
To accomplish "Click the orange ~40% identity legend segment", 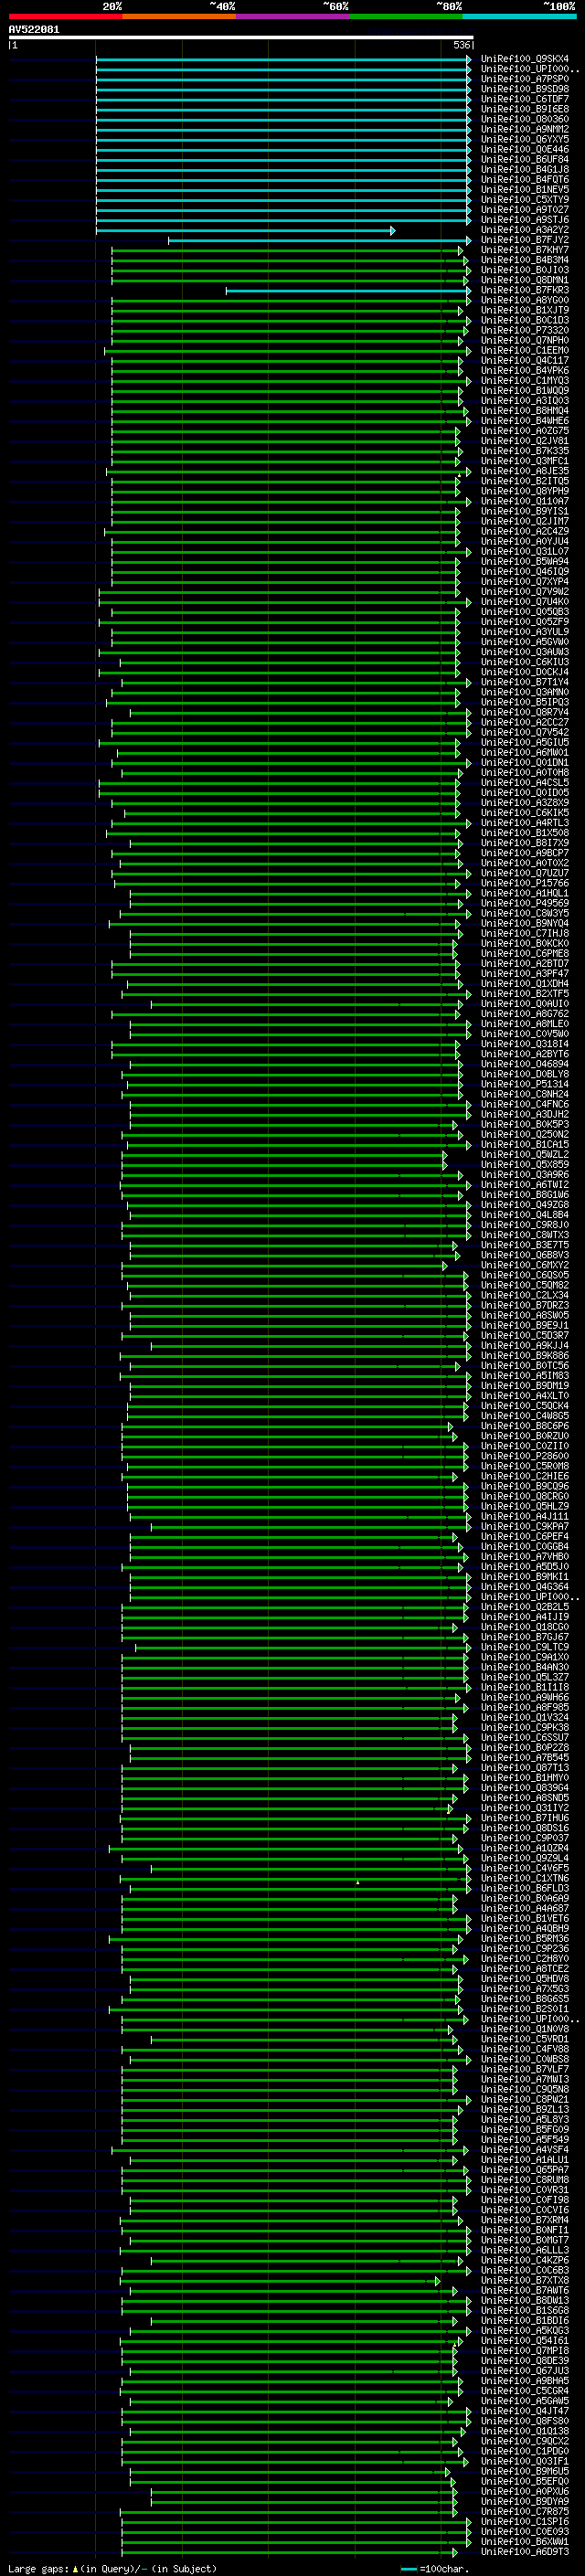I will click(x=179, y=16).
